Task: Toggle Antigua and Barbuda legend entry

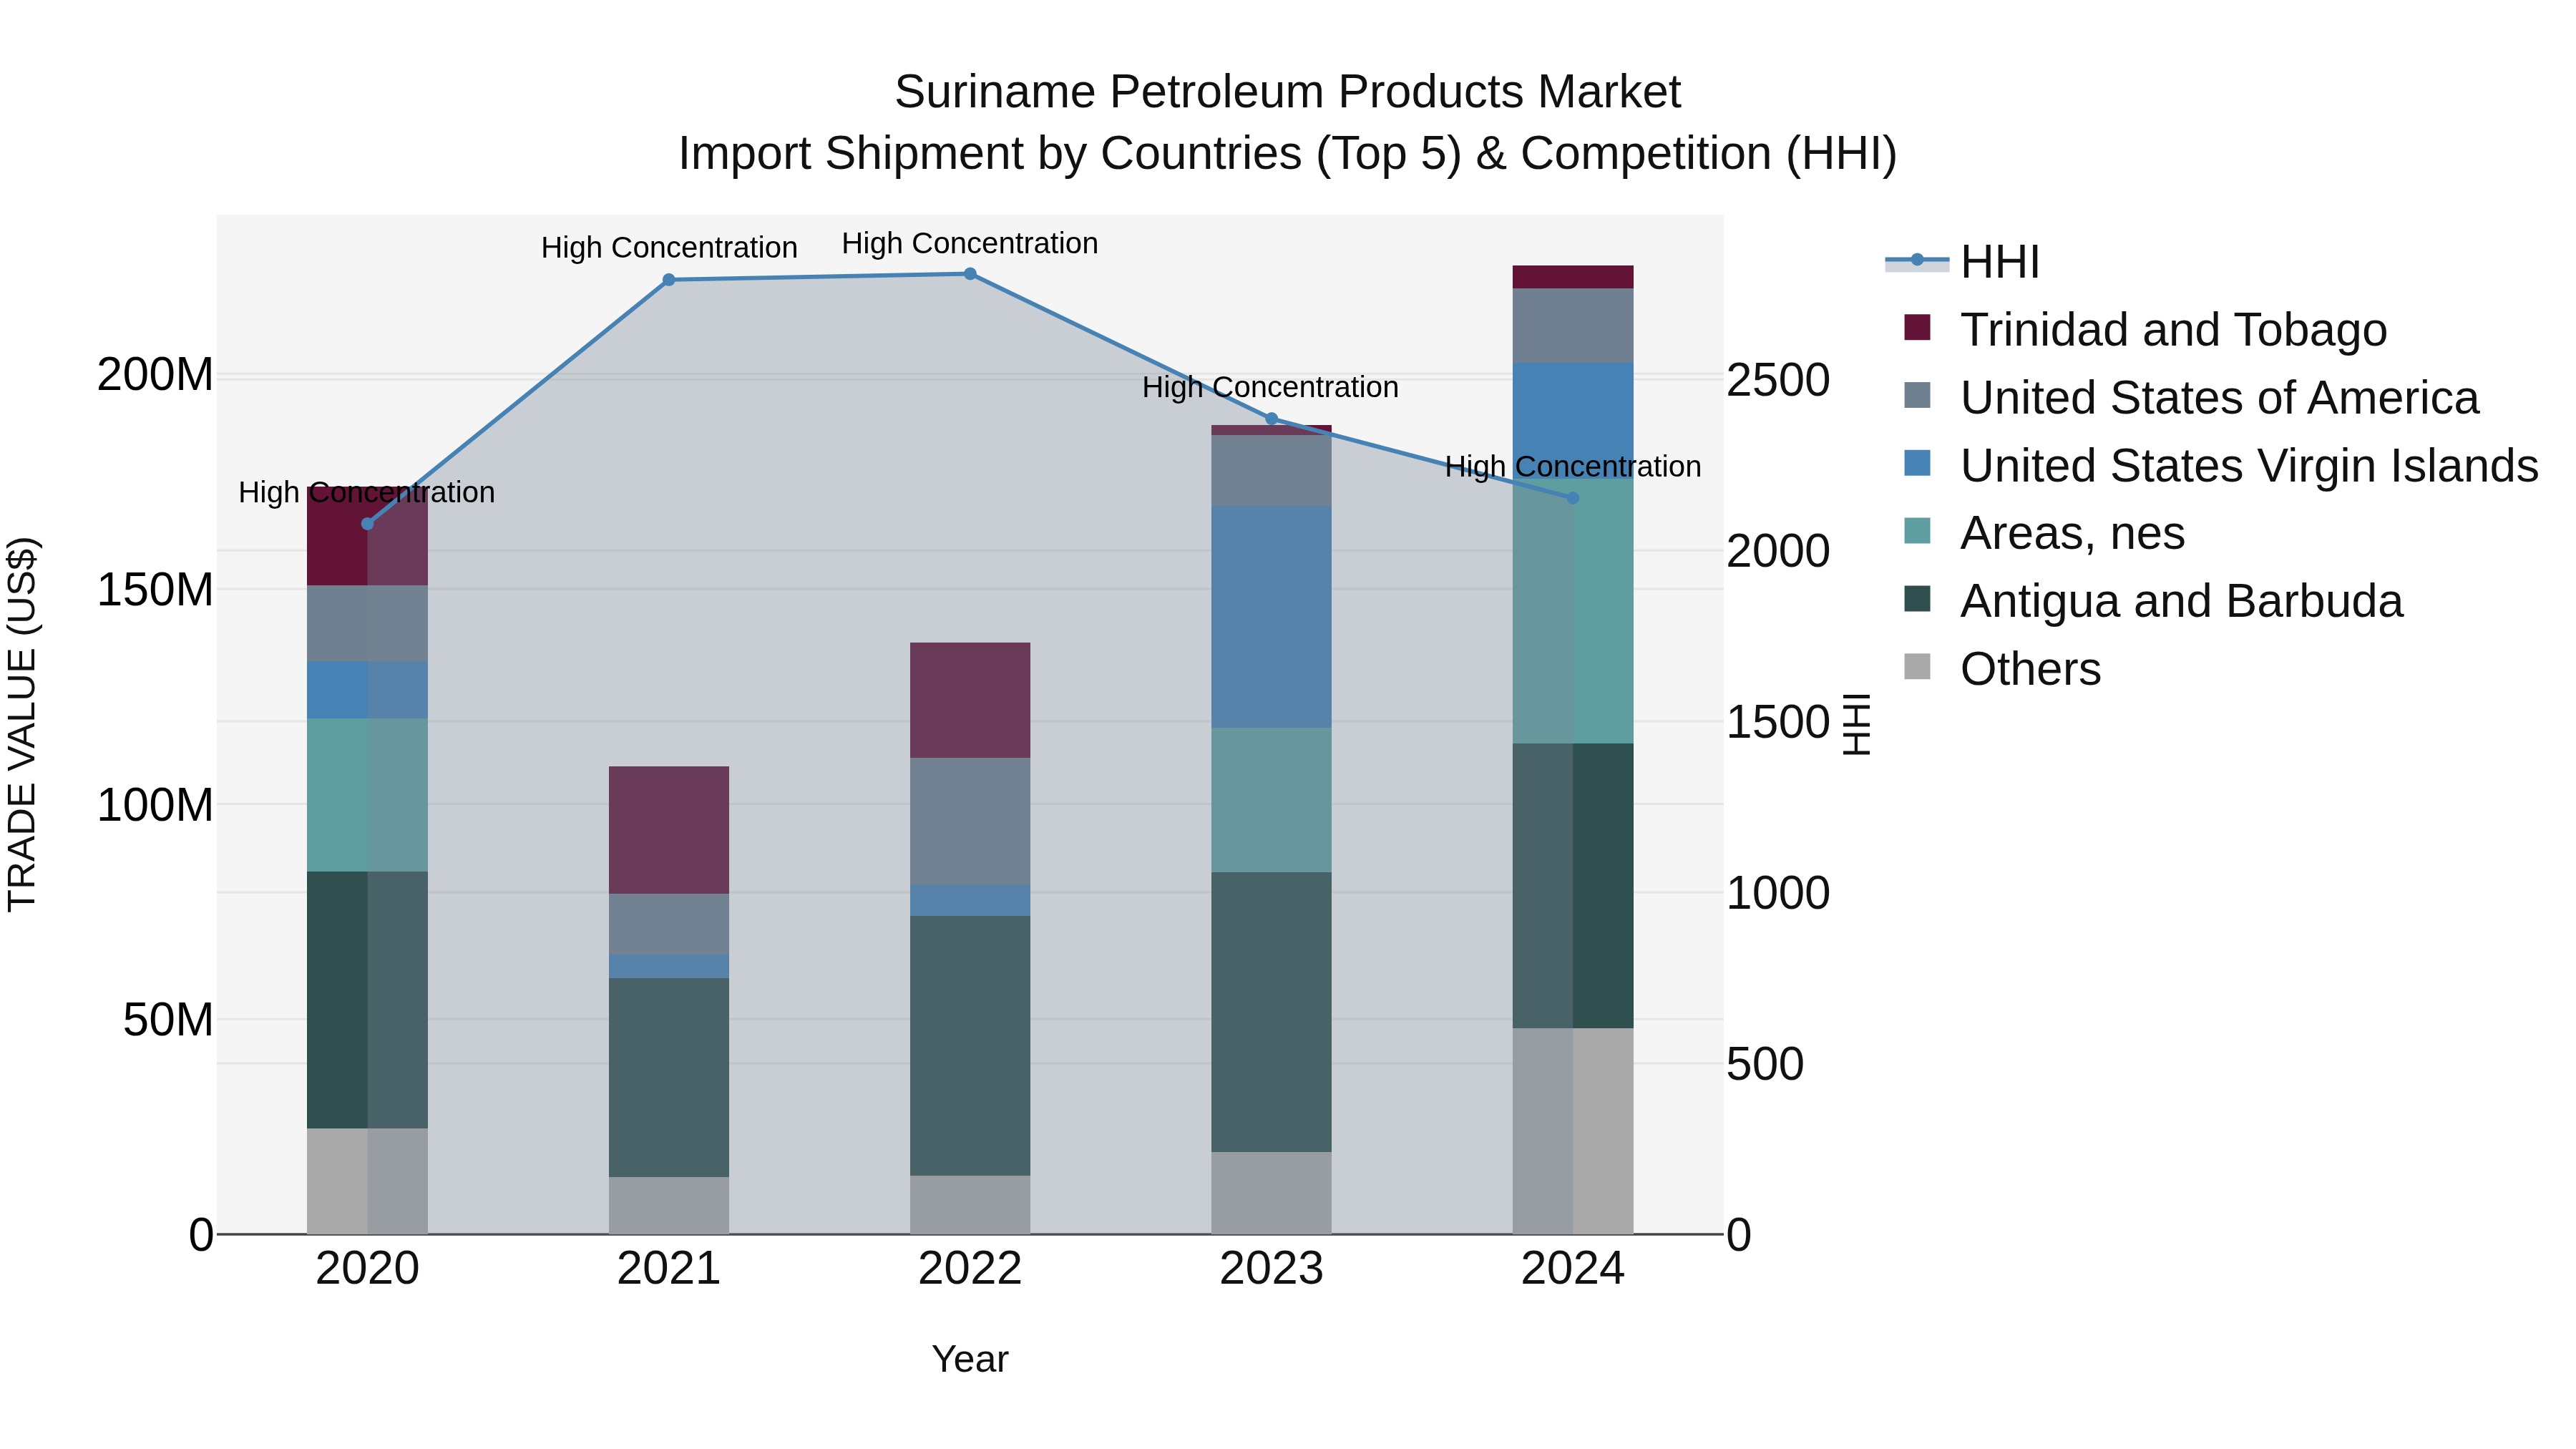Action: [x=2153, y=601]
